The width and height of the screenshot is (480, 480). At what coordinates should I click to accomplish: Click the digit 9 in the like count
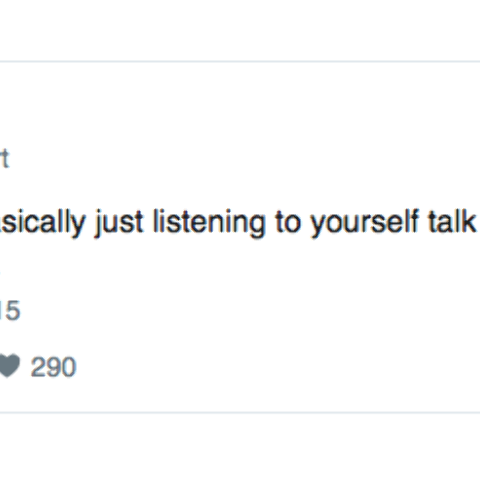53,367
